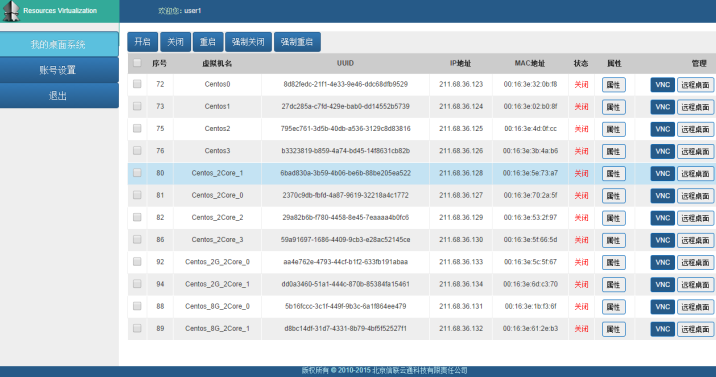Click the 强制重启 force restart button

click(x=297, y=42)
